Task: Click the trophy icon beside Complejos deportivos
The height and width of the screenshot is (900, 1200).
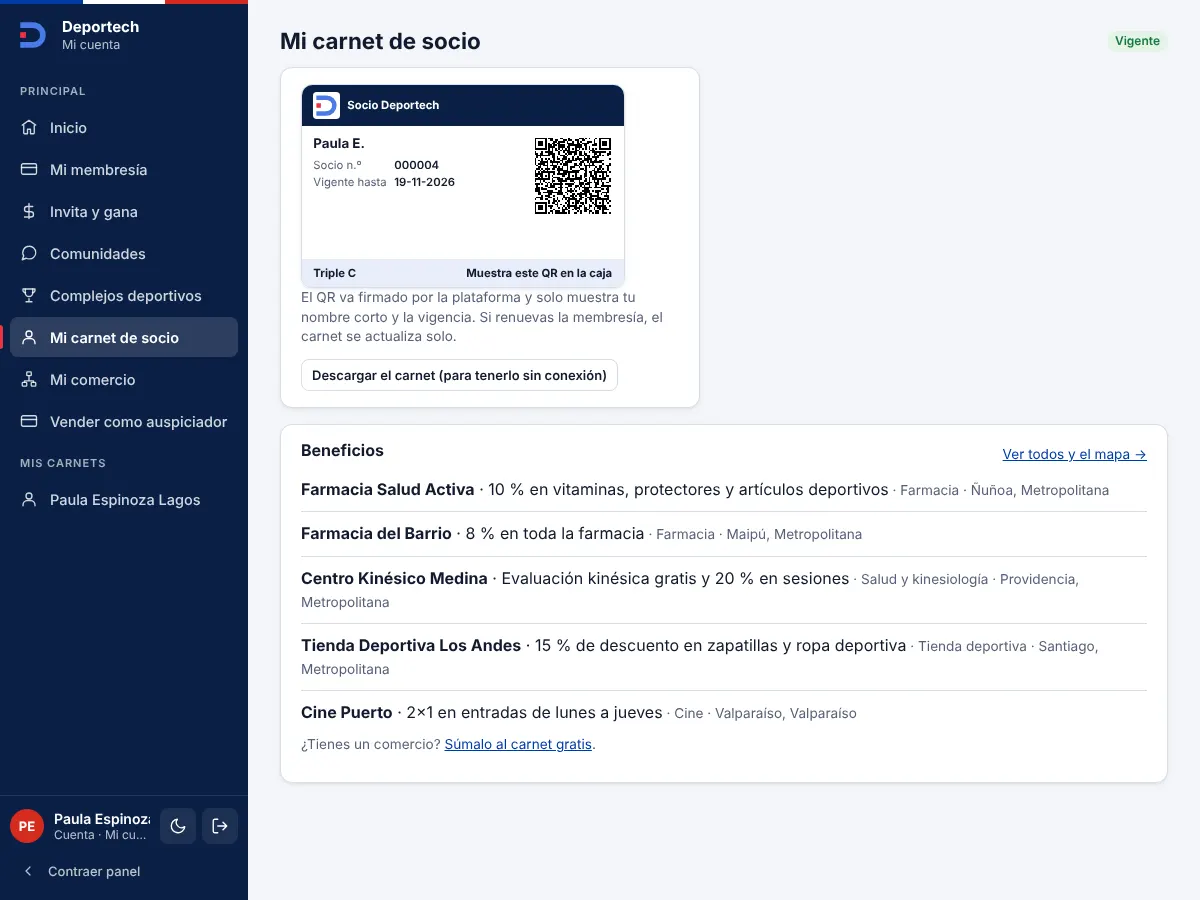Action: [29, 296]
